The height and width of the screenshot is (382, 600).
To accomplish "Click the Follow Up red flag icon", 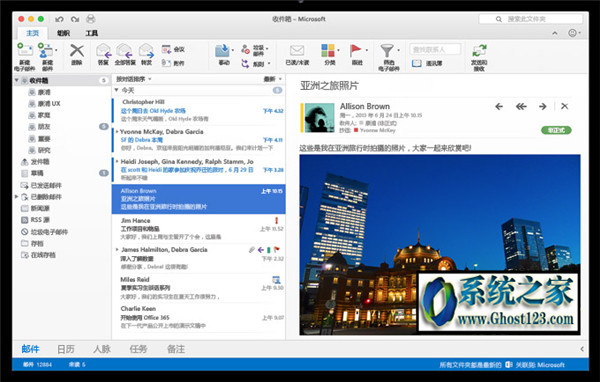I will click(356, 50).
